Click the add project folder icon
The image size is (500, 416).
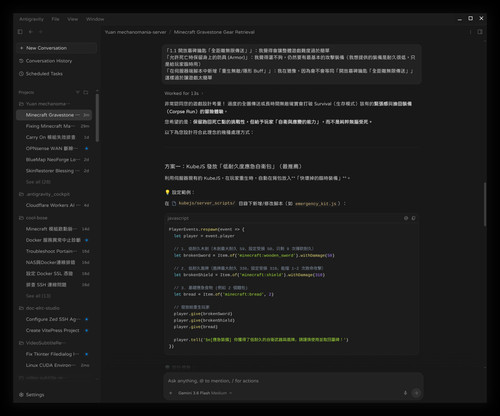[86, 92]
